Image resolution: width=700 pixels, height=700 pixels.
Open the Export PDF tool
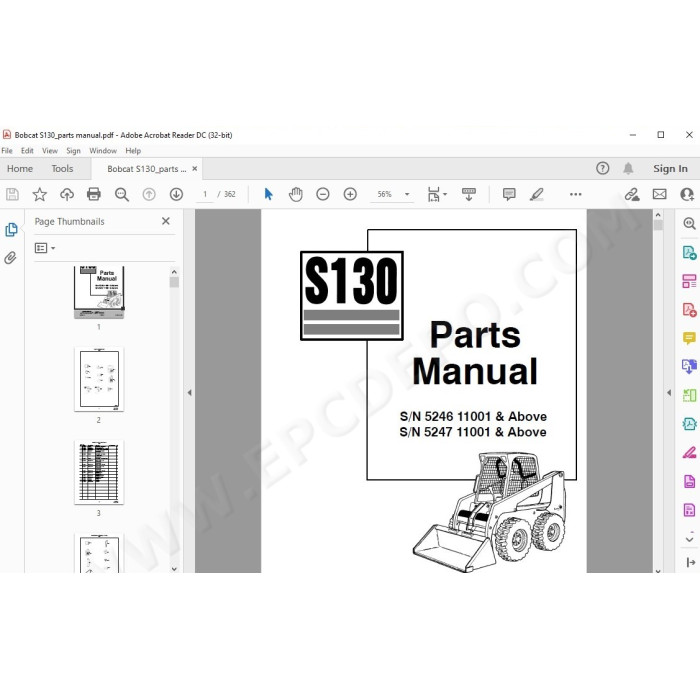pos(689,253)
